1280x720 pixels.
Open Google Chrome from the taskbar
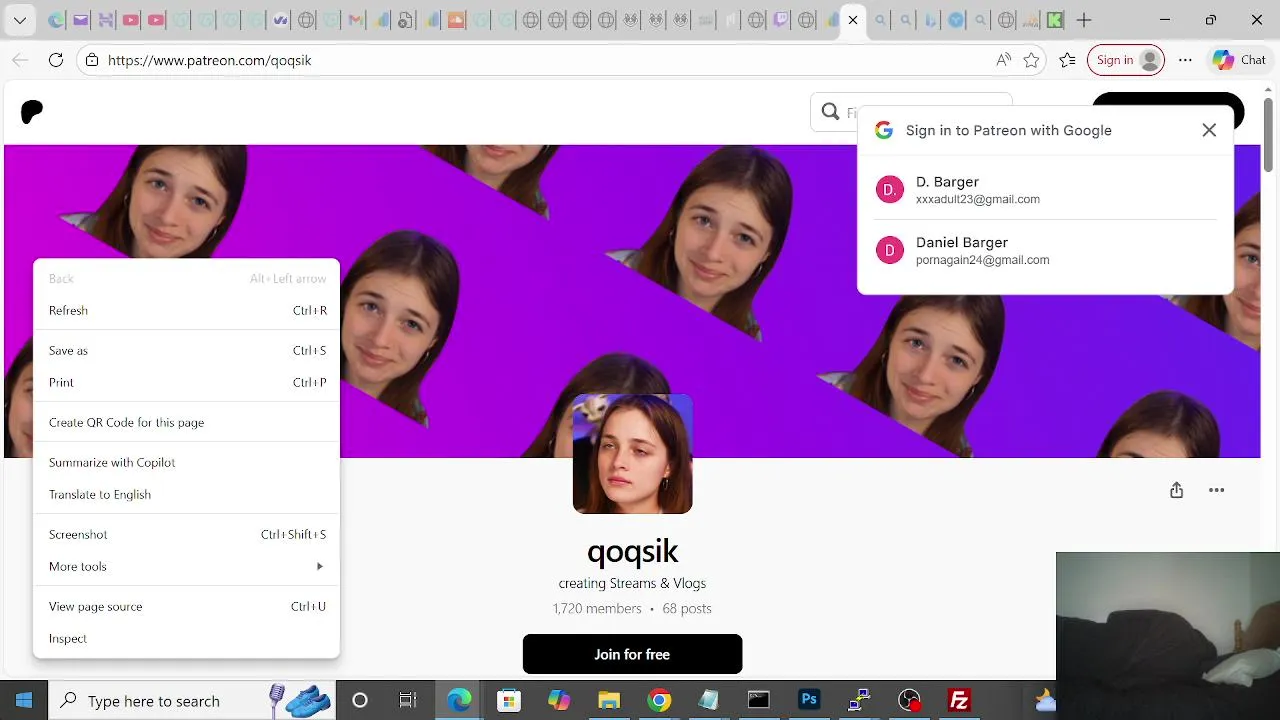point(659,700)
